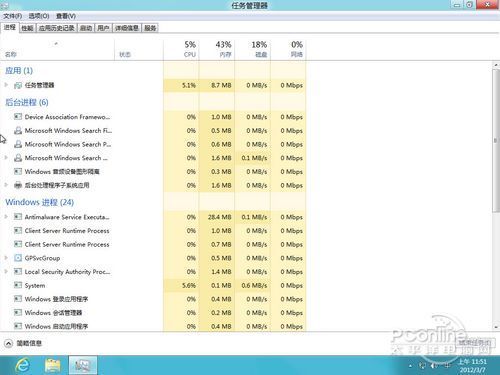Click the 任务管理器 process icon
This screenshot has height=375, width=500.
(18, 85)
